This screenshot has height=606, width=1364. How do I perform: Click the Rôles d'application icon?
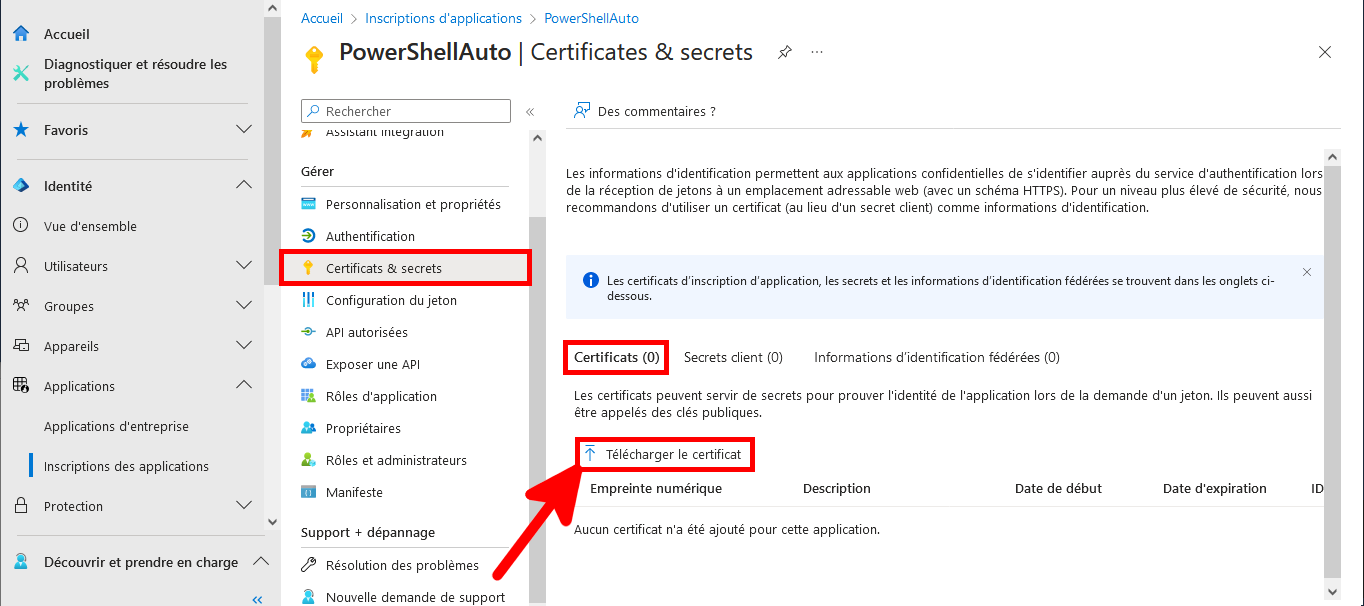click(310, 395)
